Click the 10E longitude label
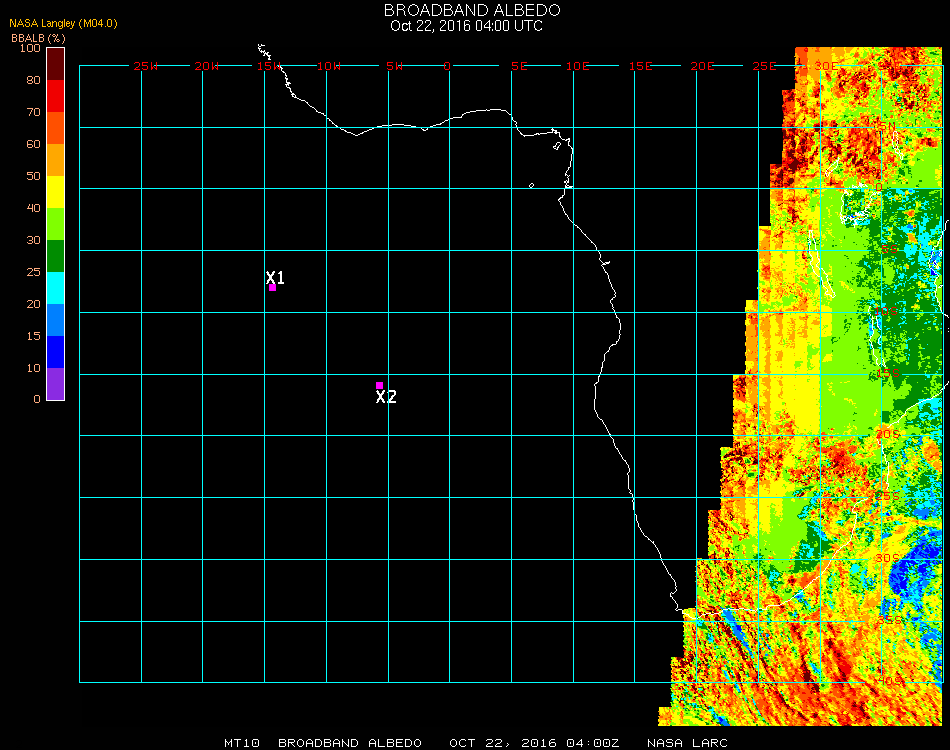 [x=577, y=66]
